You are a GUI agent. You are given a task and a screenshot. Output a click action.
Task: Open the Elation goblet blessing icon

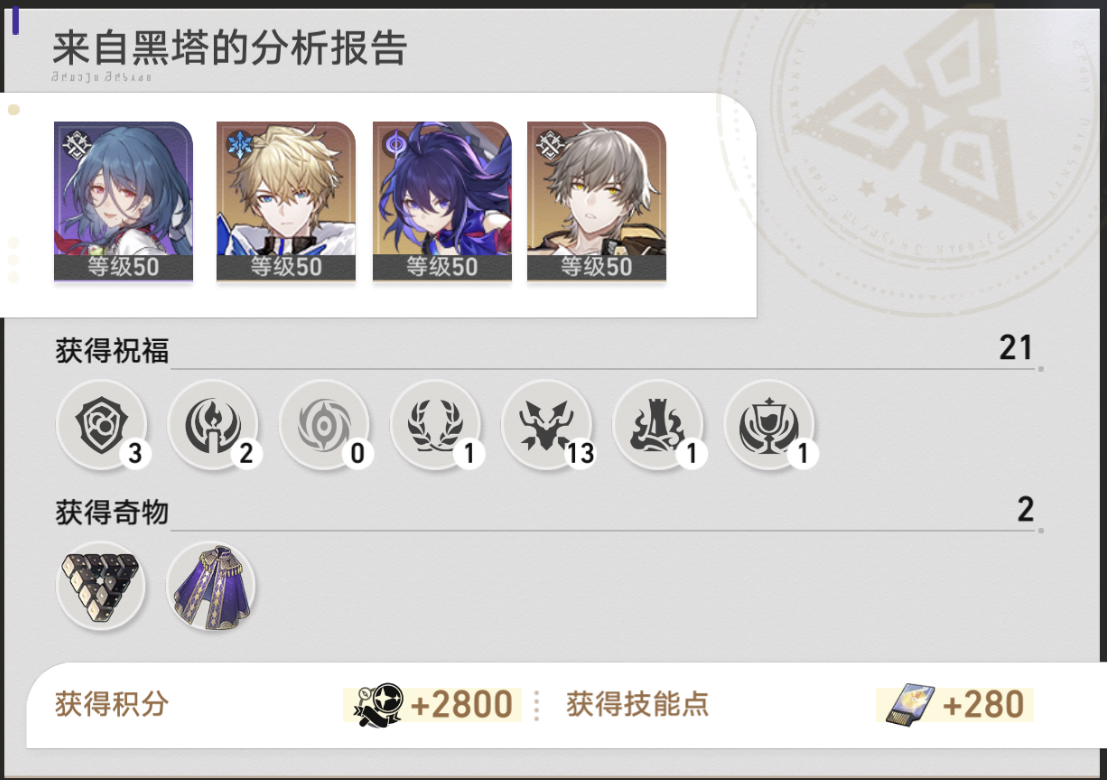769,424
